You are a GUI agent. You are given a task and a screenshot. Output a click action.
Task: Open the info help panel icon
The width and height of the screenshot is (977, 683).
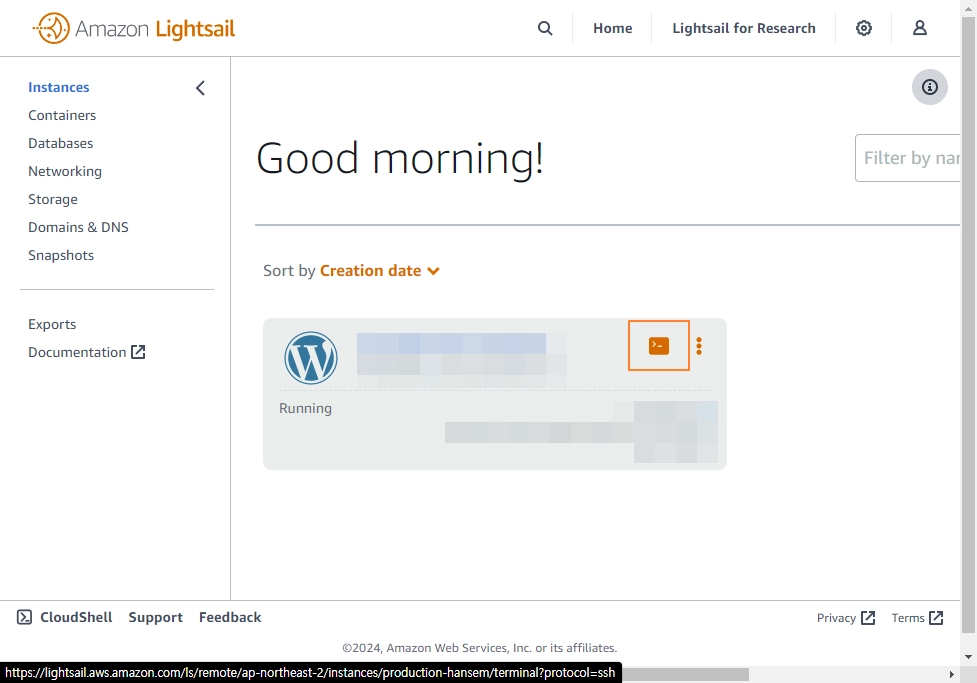pyautogui.click(x=930, y=87)
